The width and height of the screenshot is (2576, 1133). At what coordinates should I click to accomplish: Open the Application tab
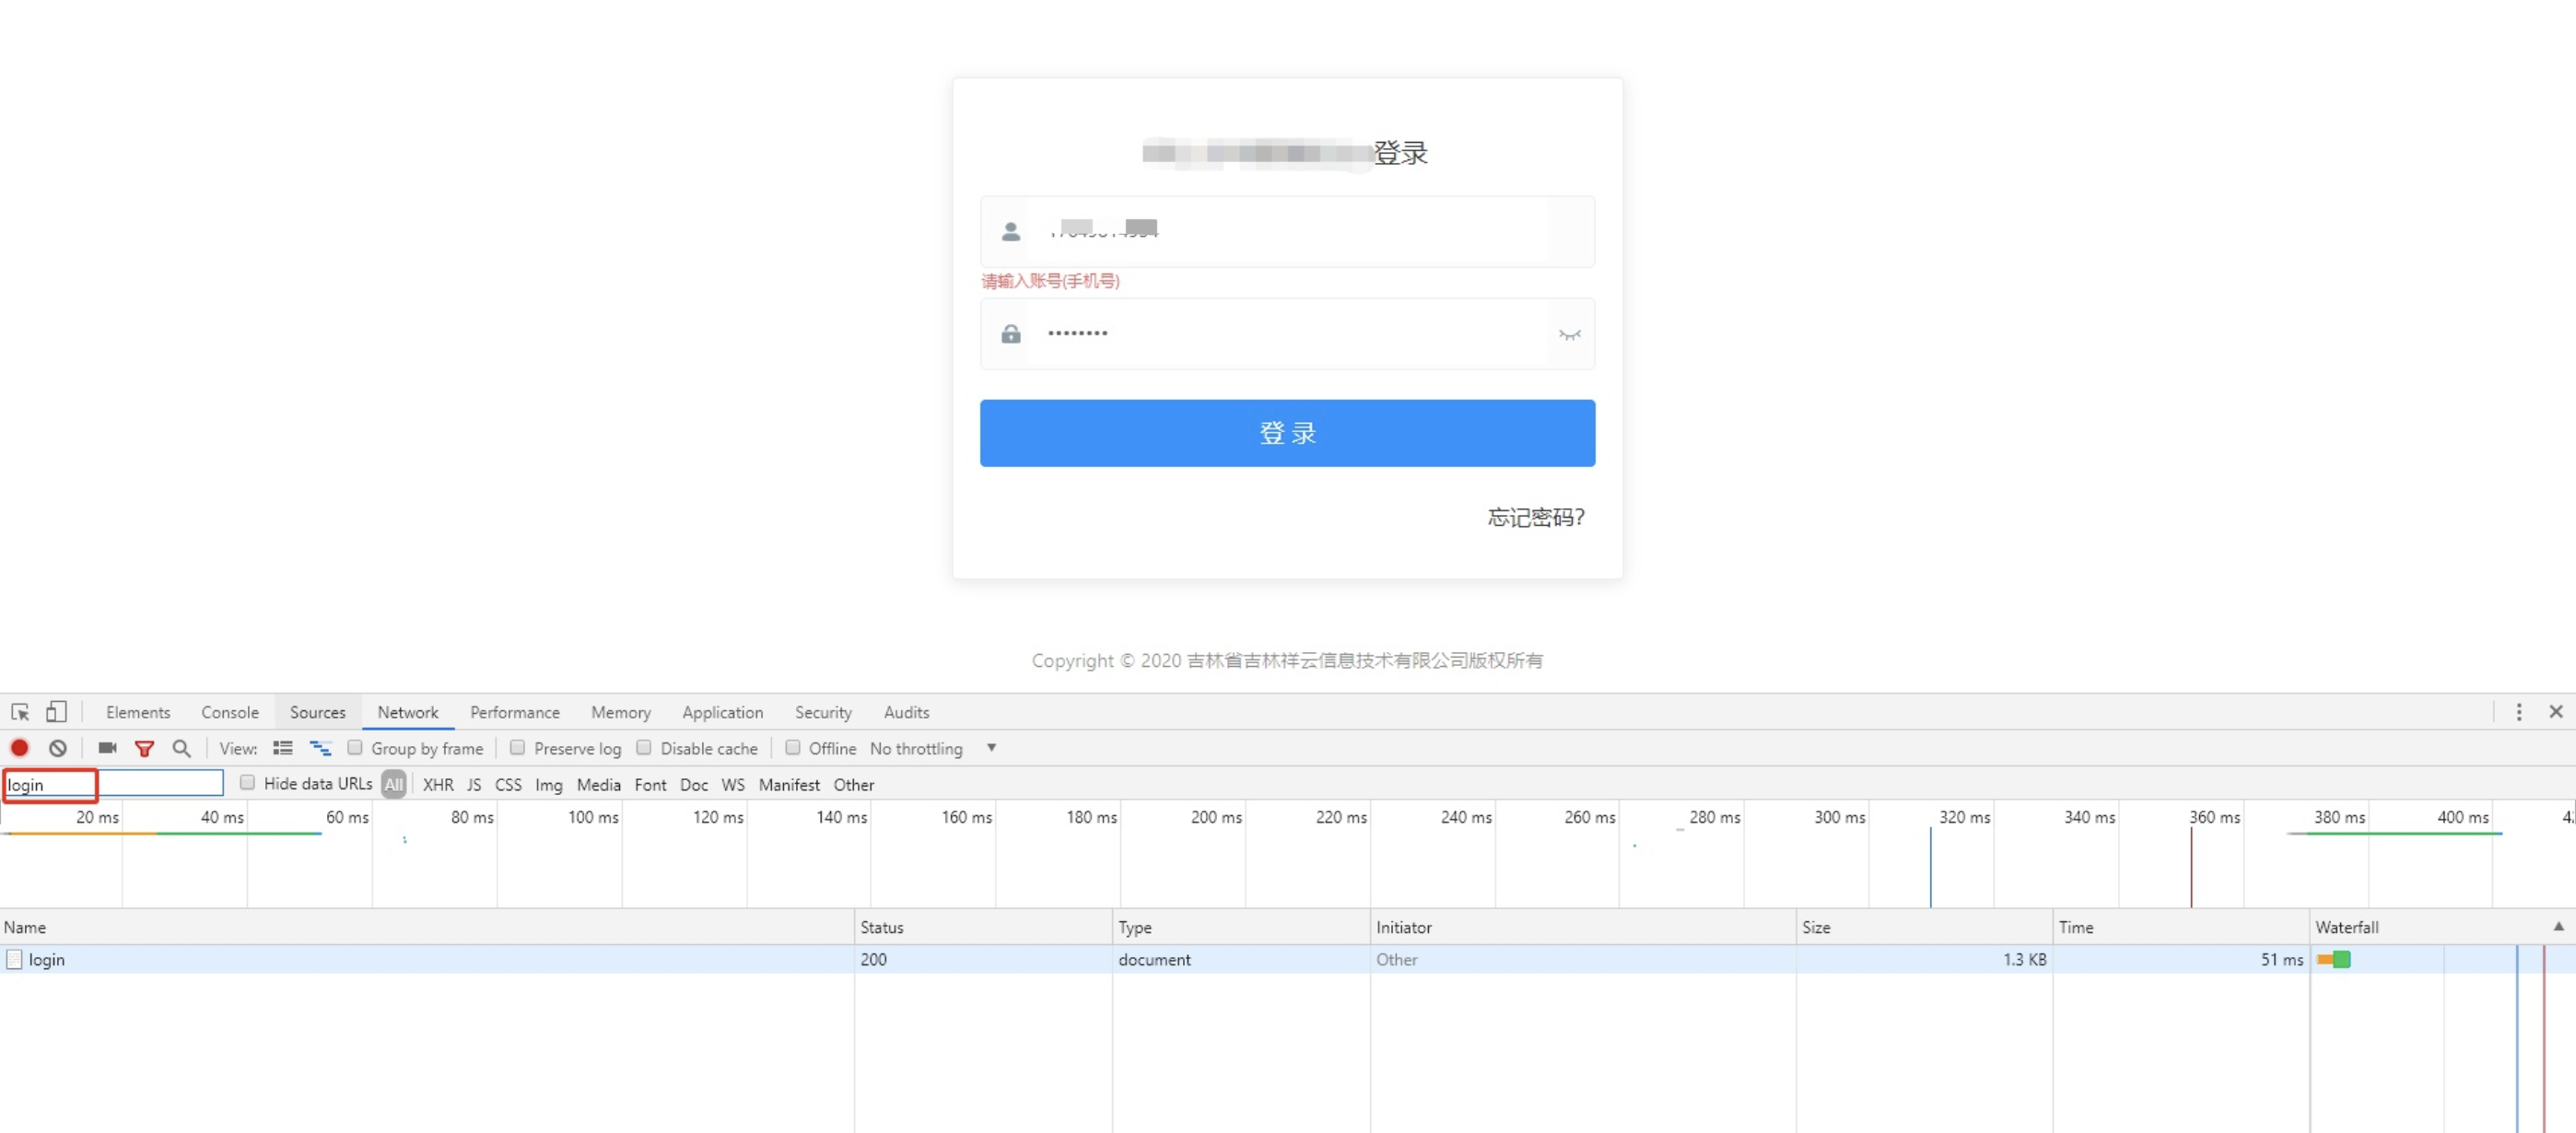[x=722, y=712]
